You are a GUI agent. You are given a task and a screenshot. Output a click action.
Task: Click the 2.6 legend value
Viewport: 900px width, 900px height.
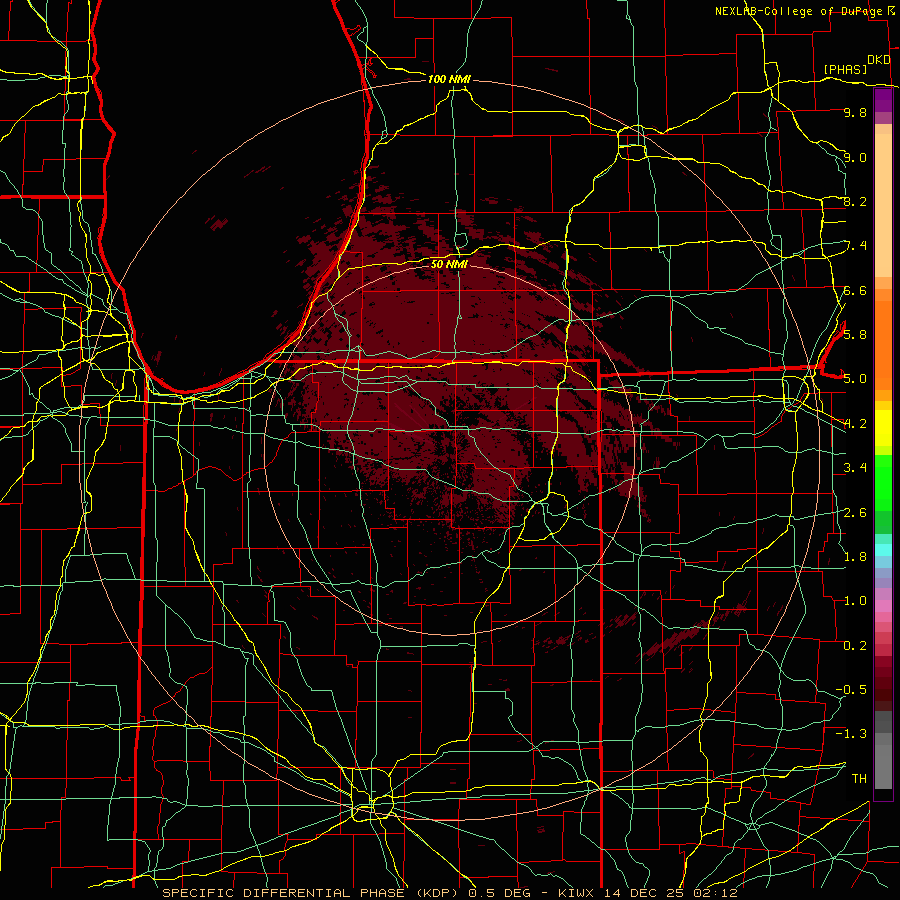[x=855, y=512]
